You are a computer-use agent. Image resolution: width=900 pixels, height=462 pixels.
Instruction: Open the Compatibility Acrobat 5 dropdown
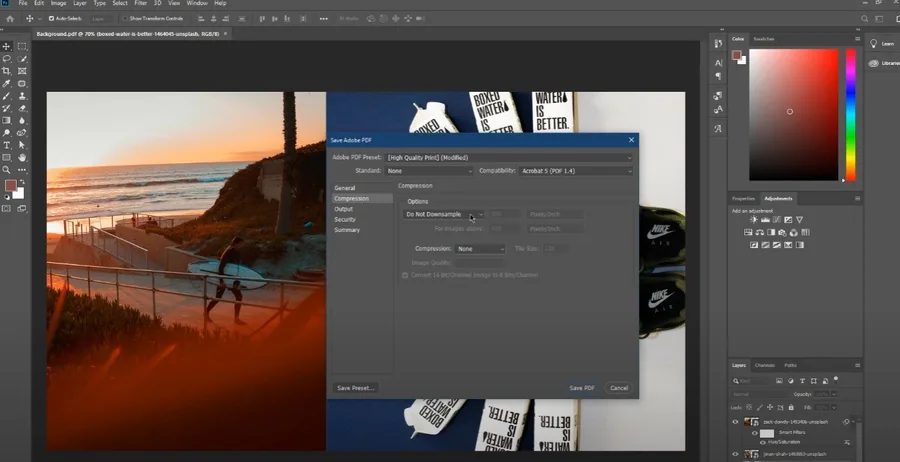tap(576, 170)
